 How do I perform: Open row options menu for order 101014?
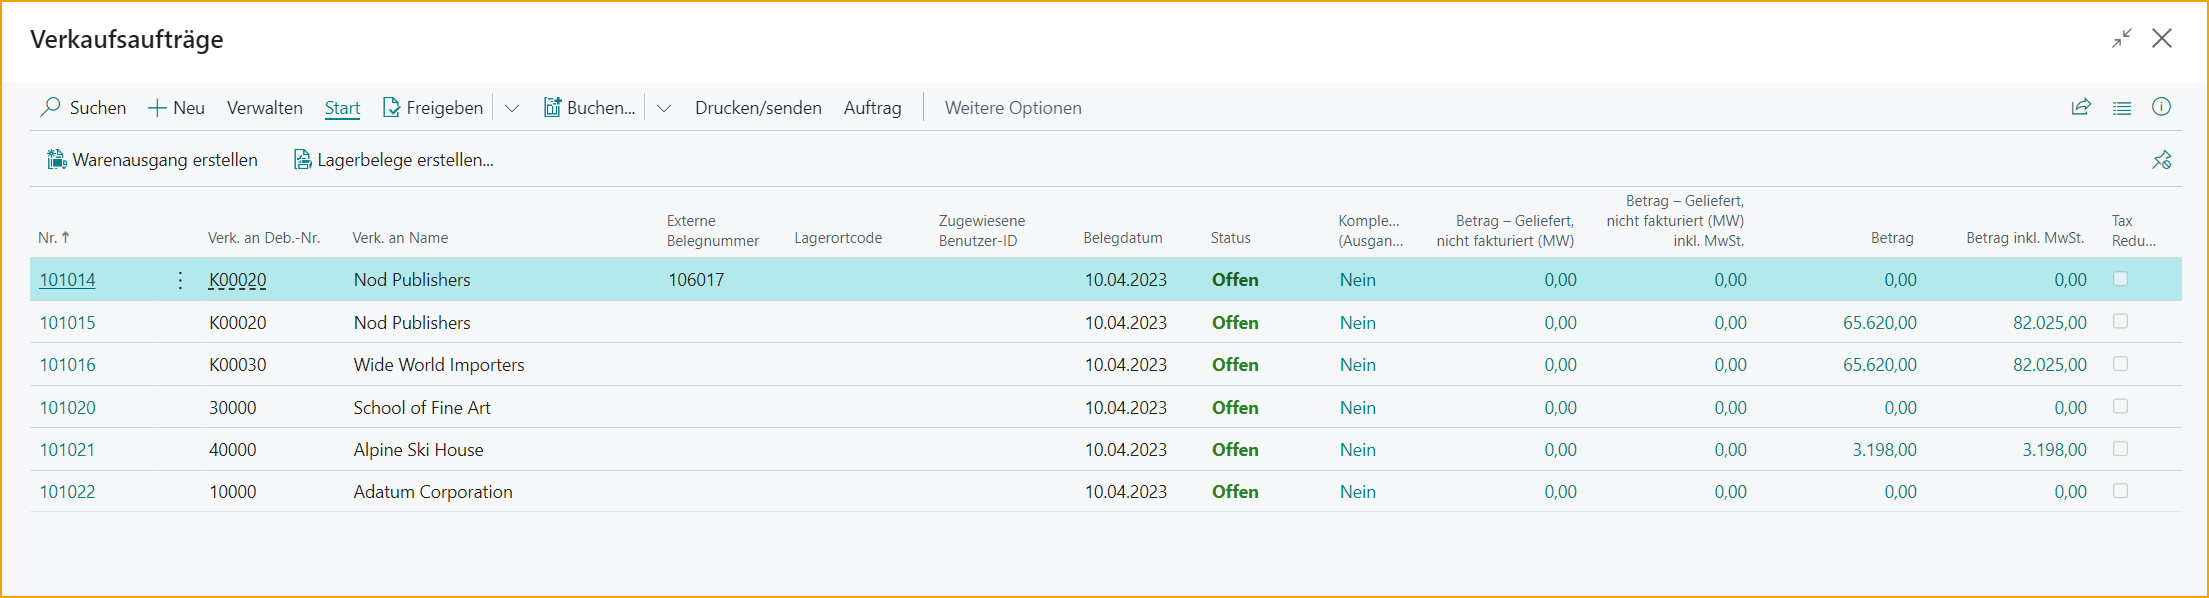point(180,280)
